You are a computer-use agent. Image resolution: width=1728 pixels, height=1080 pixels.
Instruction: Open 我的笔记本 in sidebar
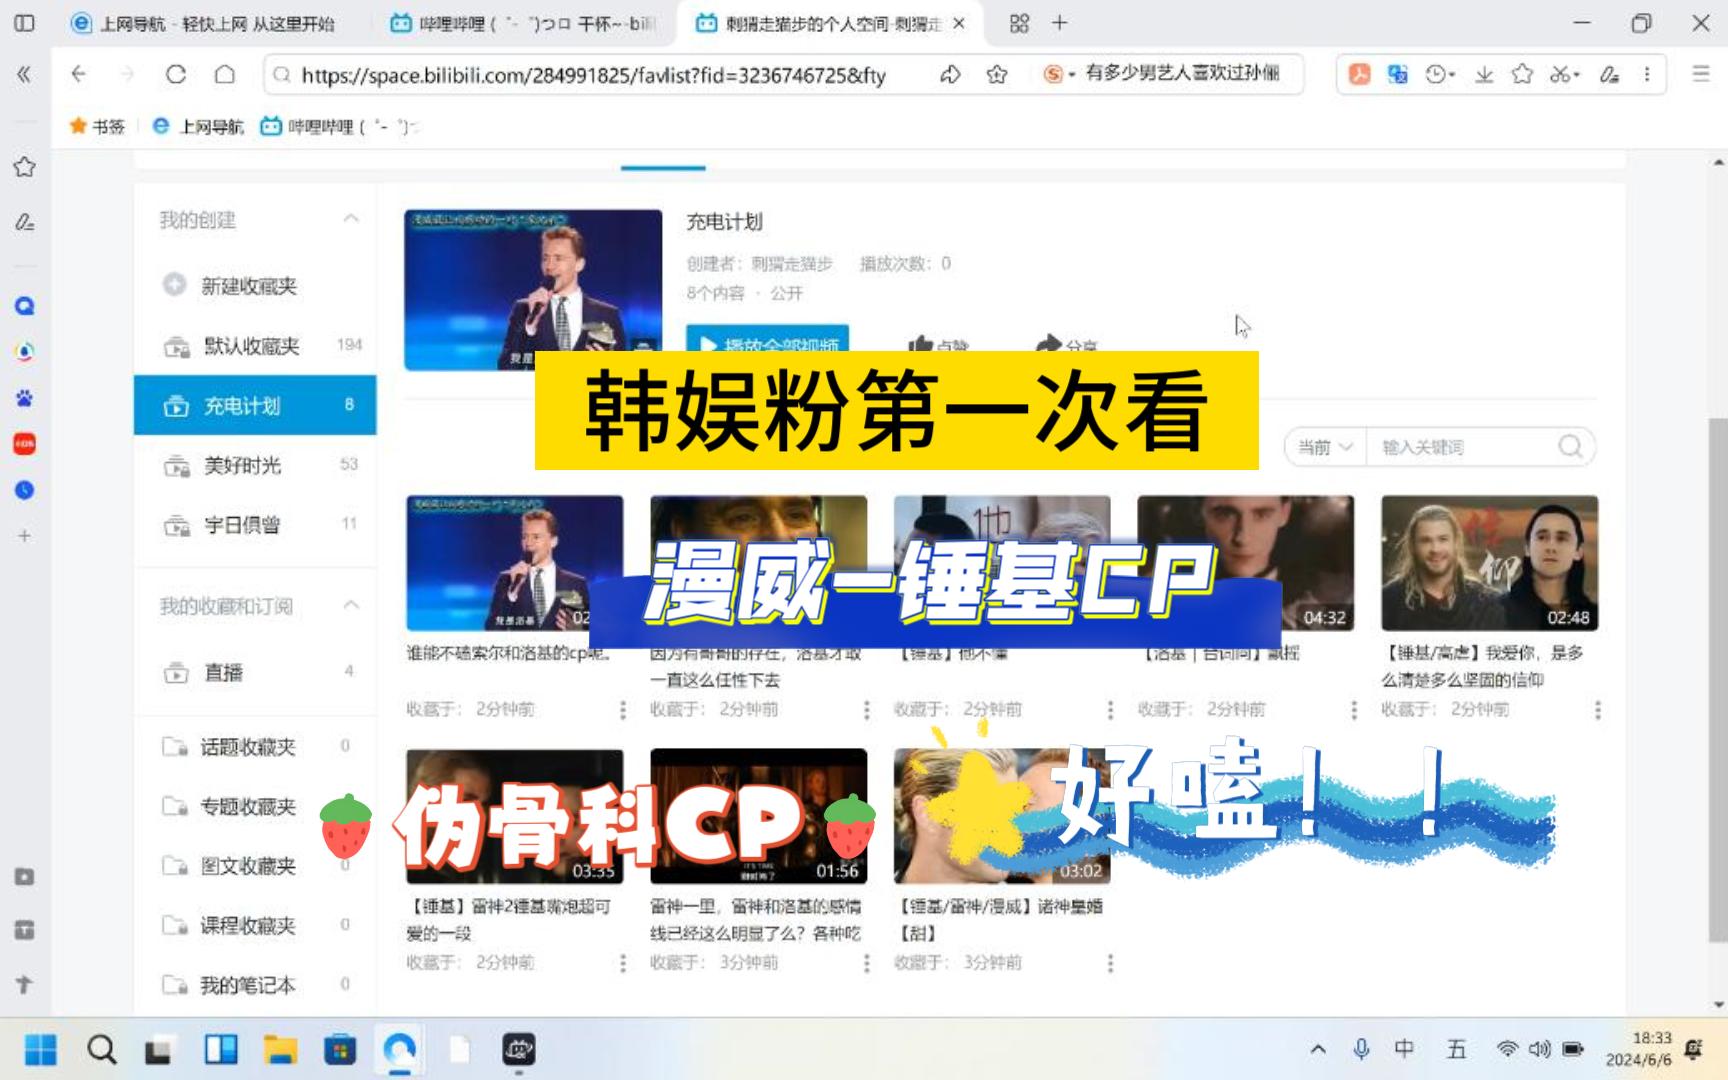pos(255,985)
